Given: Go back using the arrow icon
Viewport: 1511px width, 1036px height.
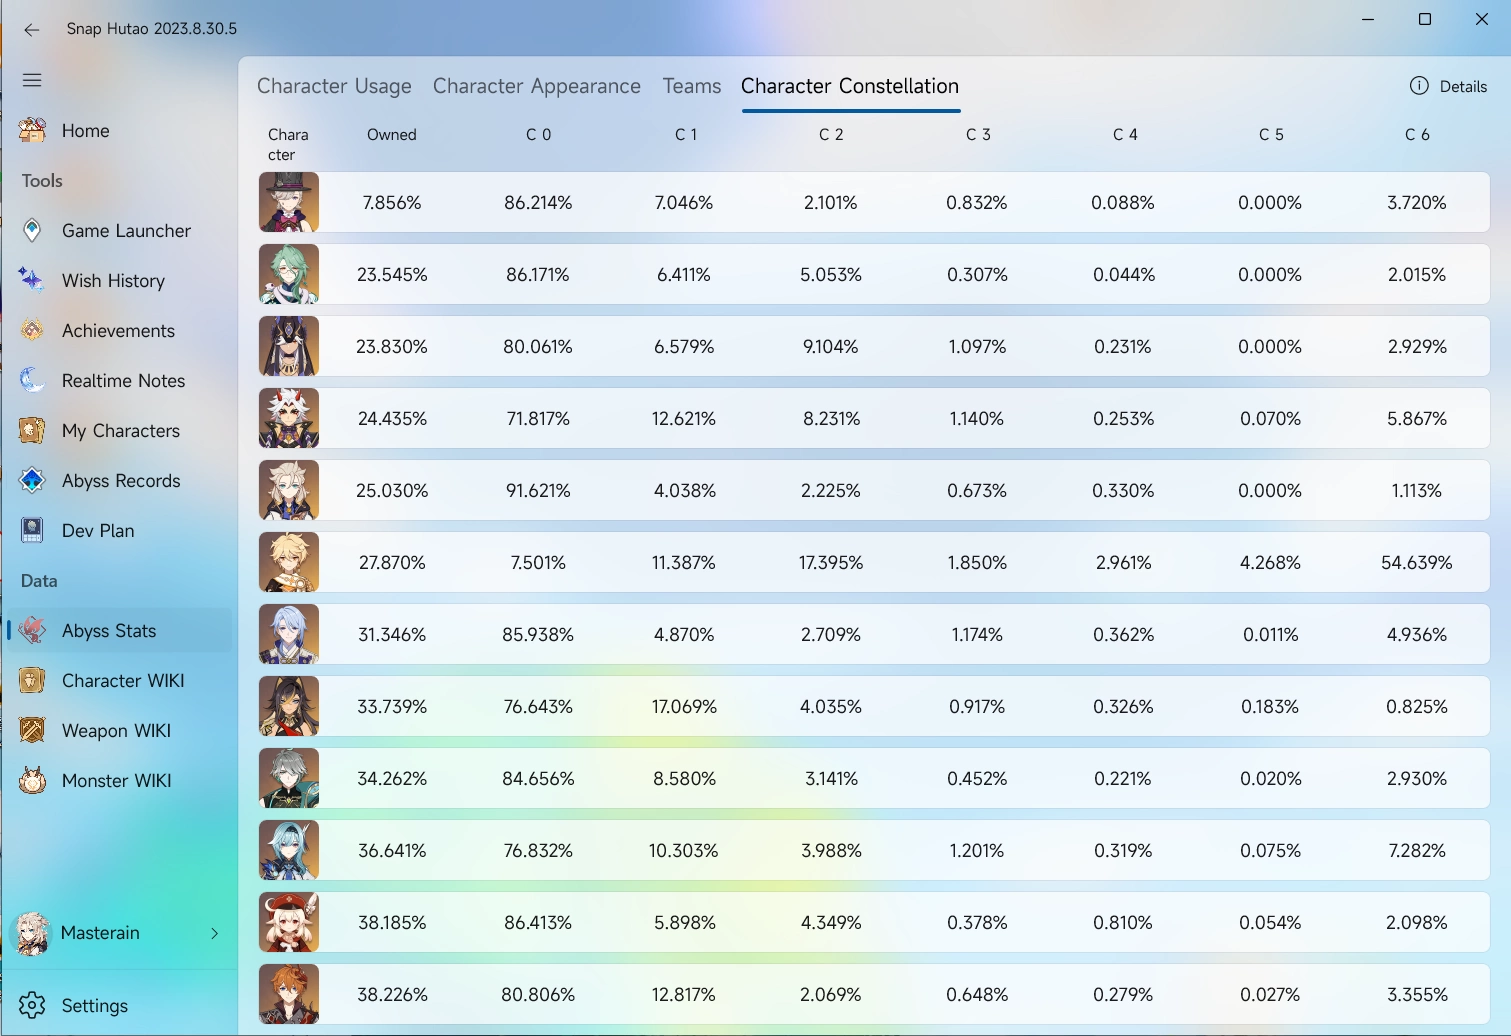Looking at the screenshot, I should pyautogui.click(x=32, y=29).
